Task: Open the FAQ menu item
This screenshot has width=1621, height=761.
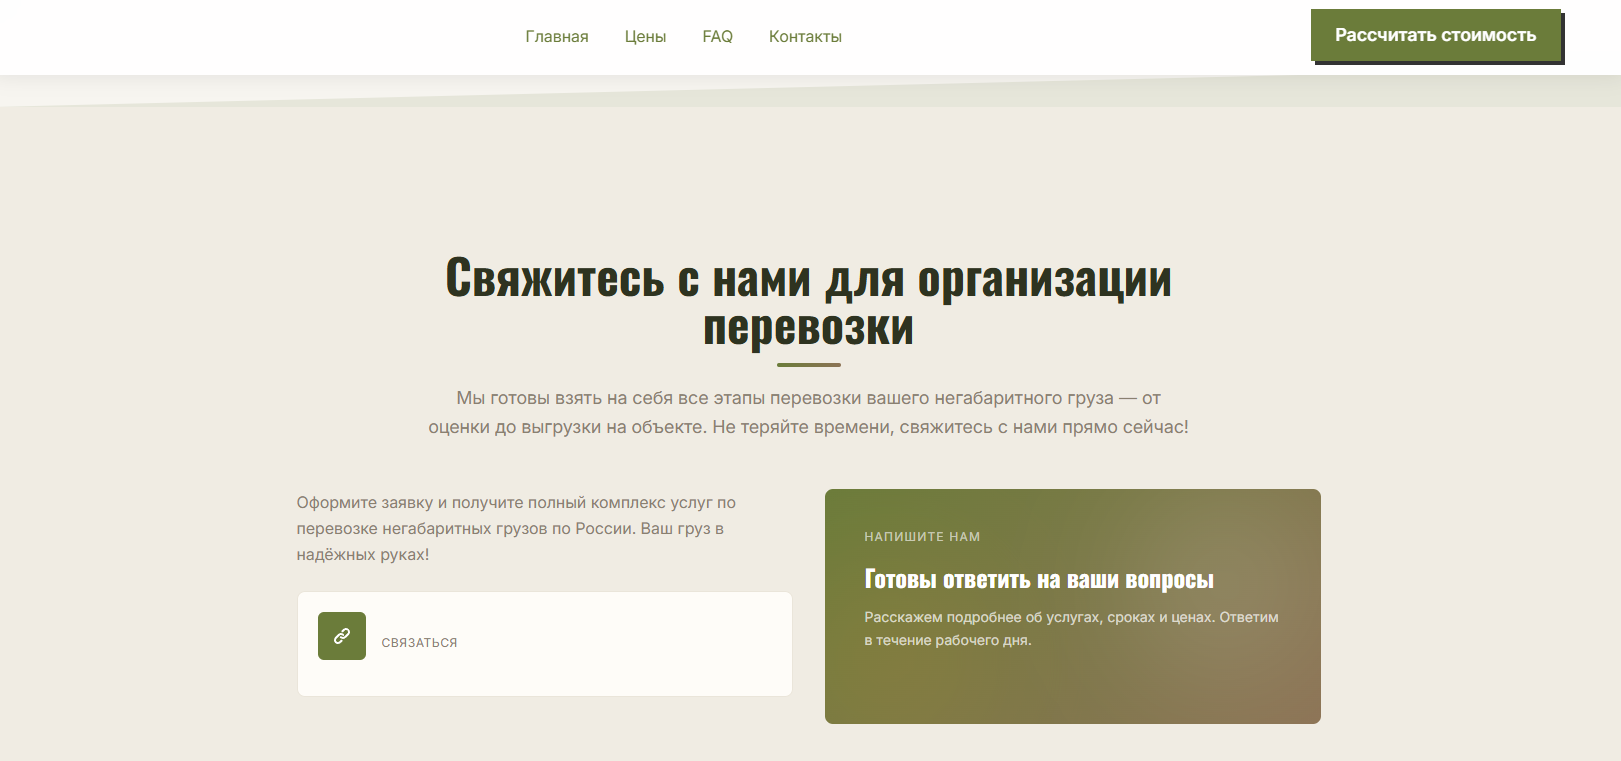Action: point(717,37)
